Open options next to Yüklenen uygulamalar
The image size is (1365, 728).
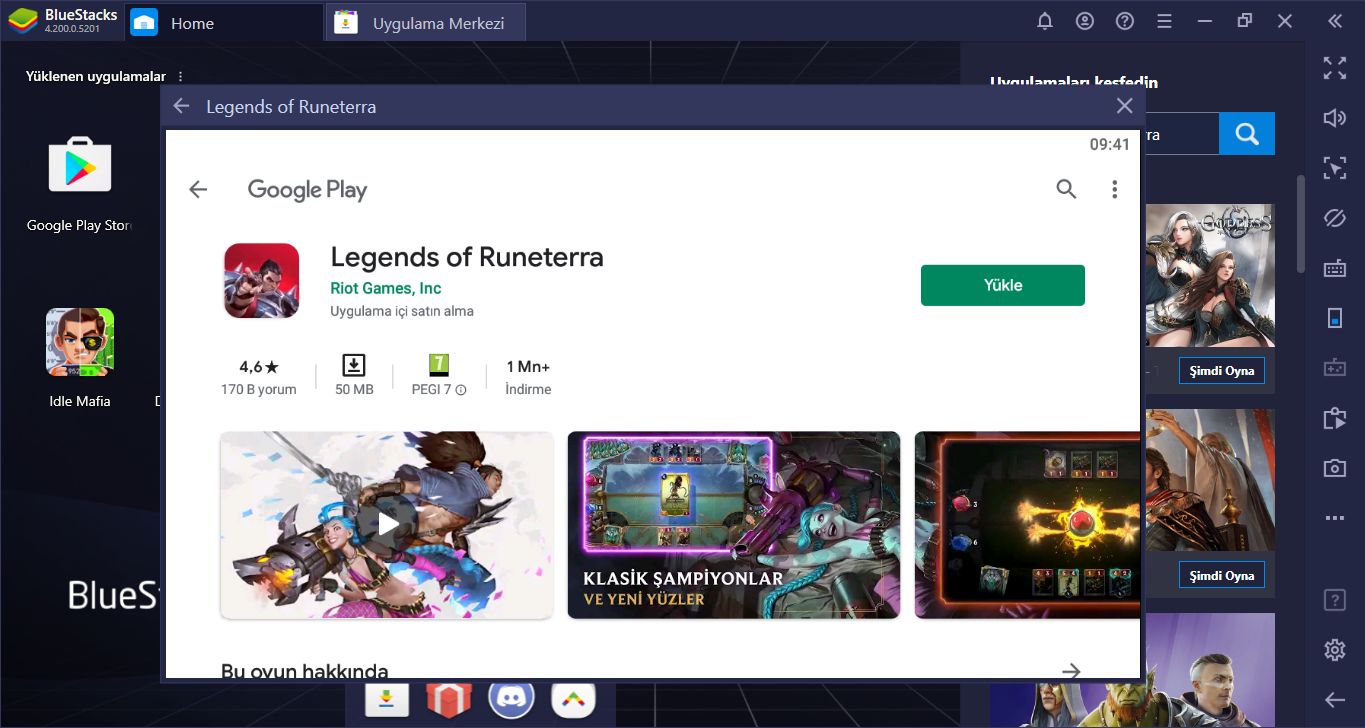coord(181,76)
